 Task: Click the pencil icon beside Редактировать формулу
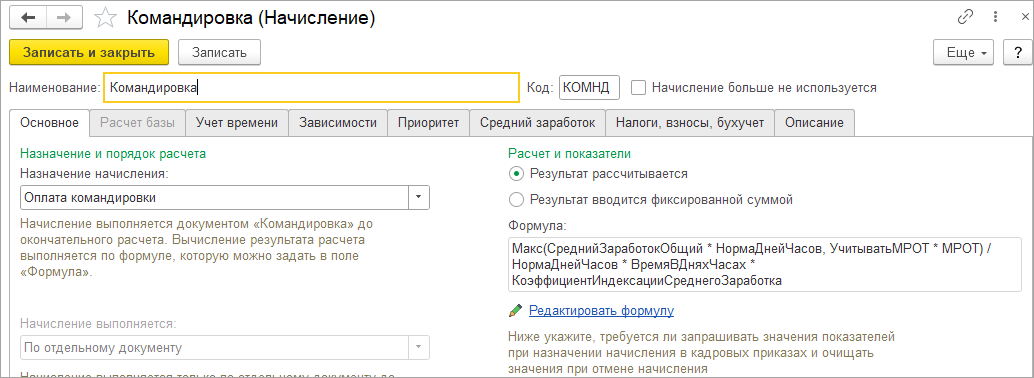(516, 310)
